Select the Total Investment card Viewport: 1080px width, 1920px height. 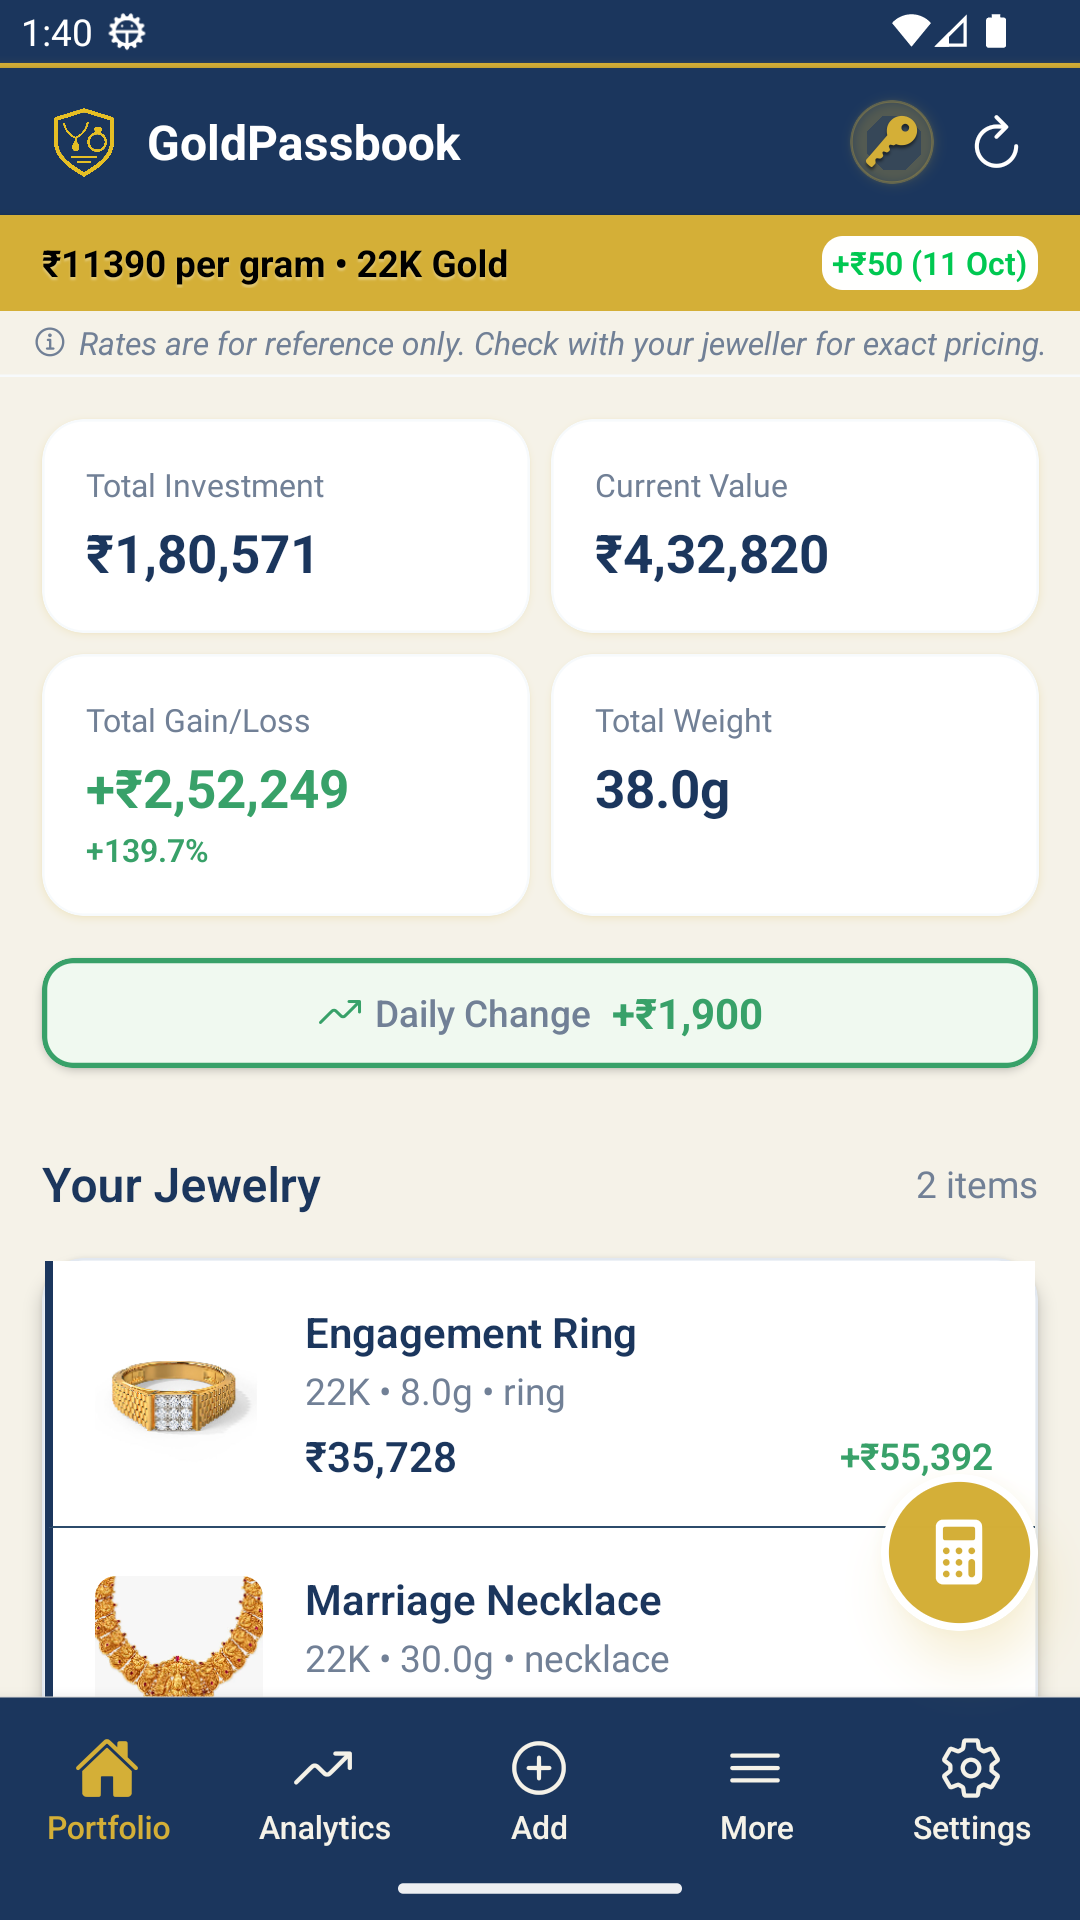[x=286, y=526]
